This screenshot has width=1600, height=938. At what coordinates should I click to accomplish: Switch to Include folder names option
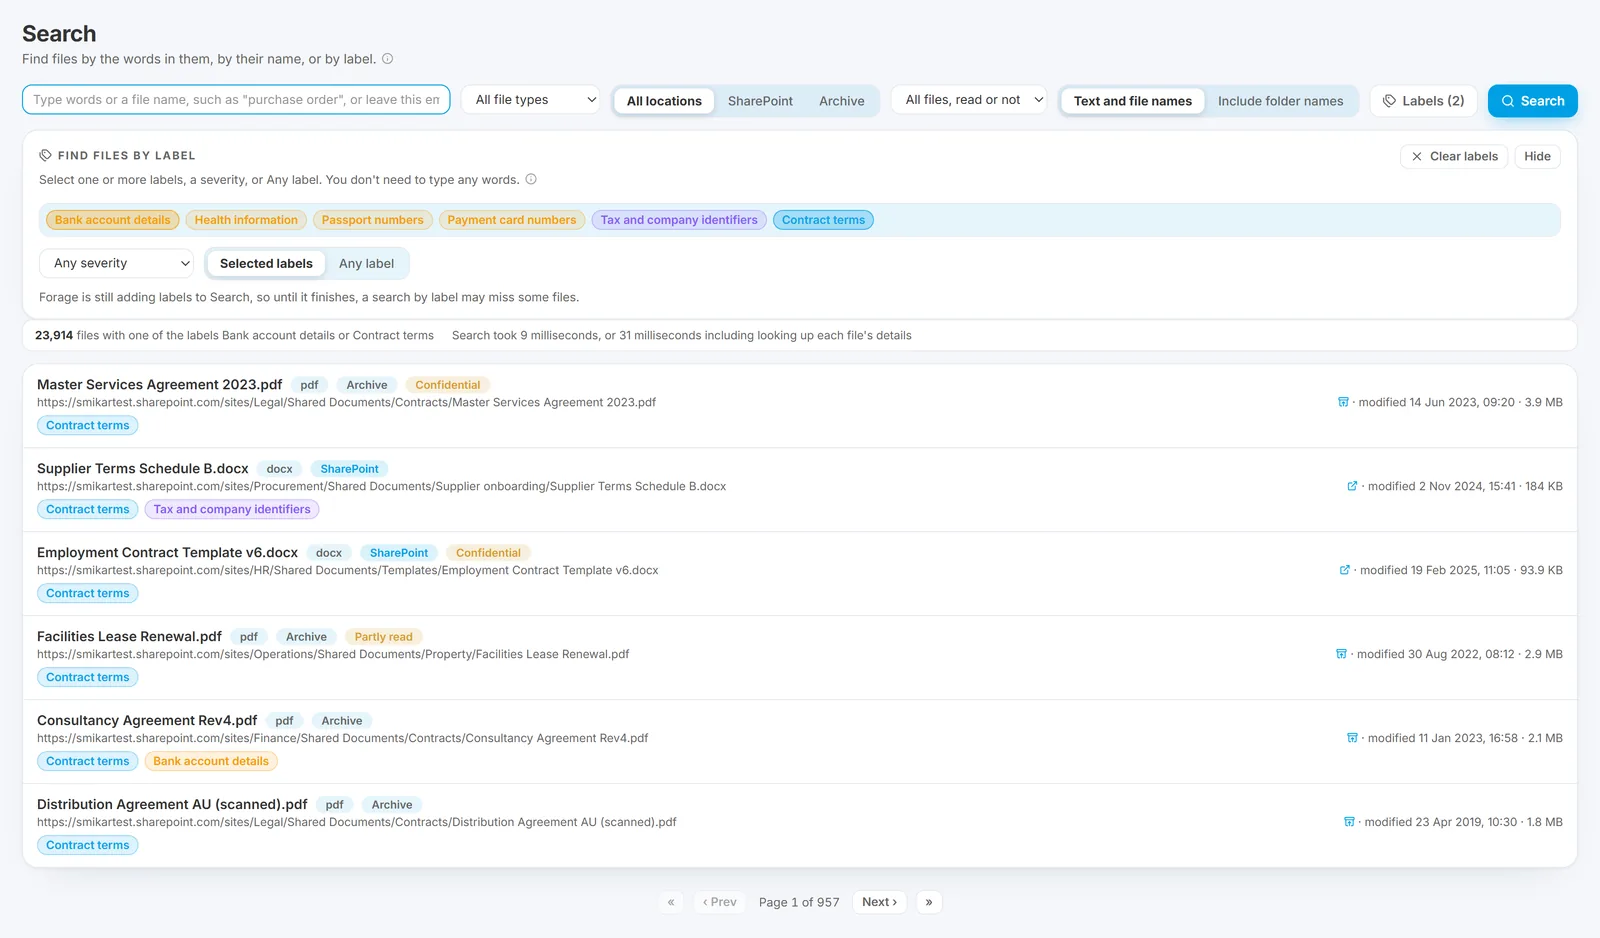coord(1281,101)
